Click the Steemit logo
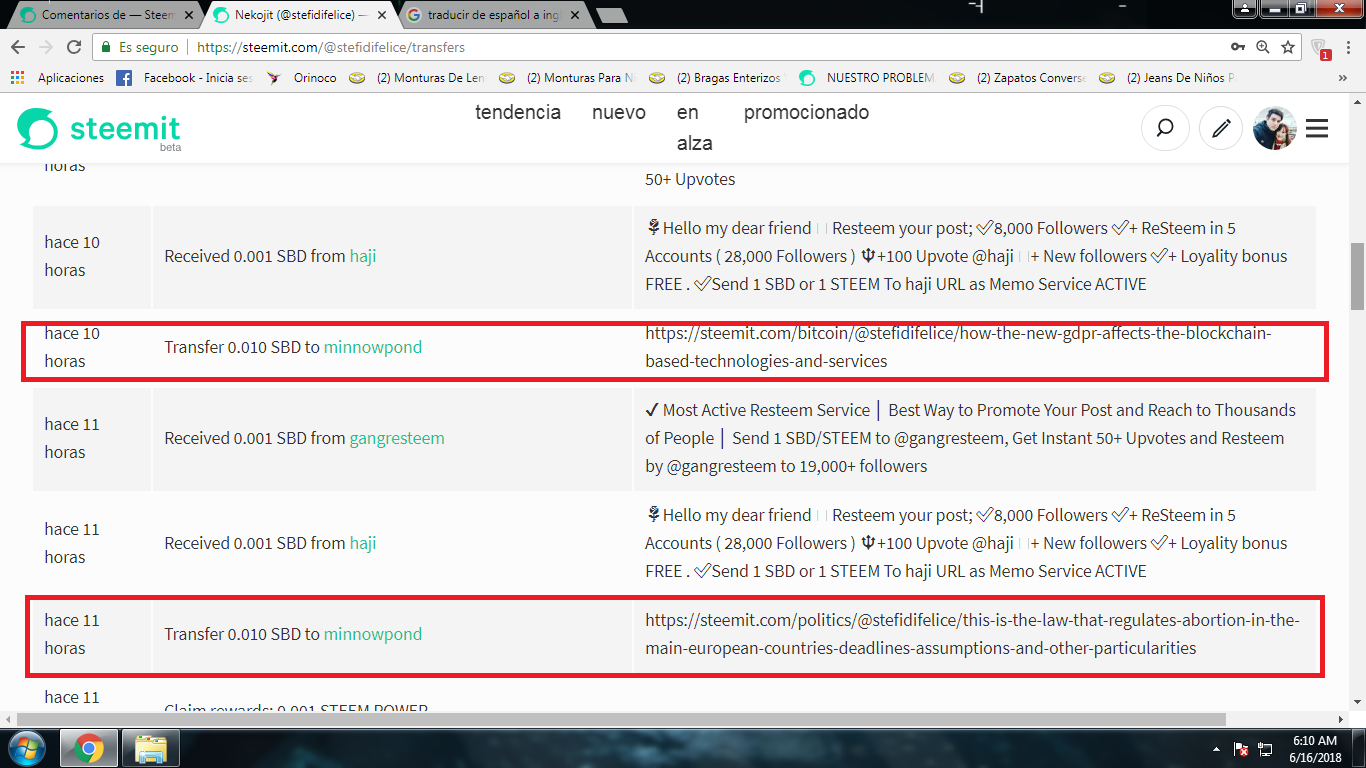The height and width of the screenshot is (768, 1366). point(99,130)
